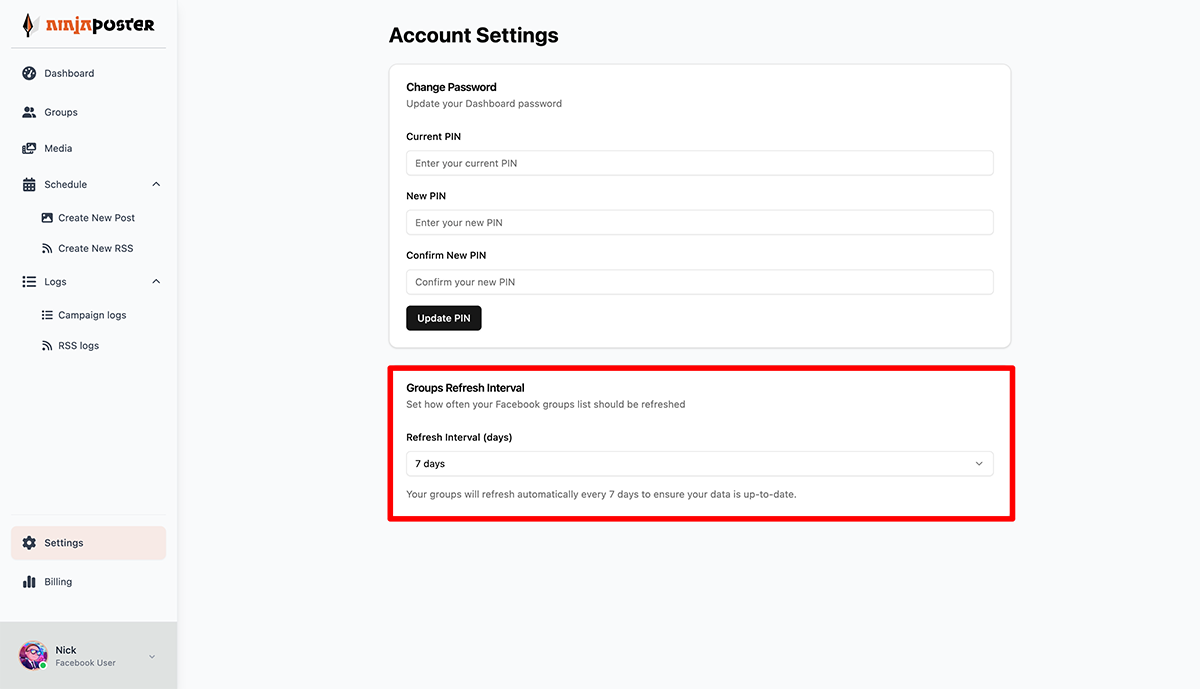The image size is (1200, 689).
Task: Click the Change Password title
Action: coord(451,87)
